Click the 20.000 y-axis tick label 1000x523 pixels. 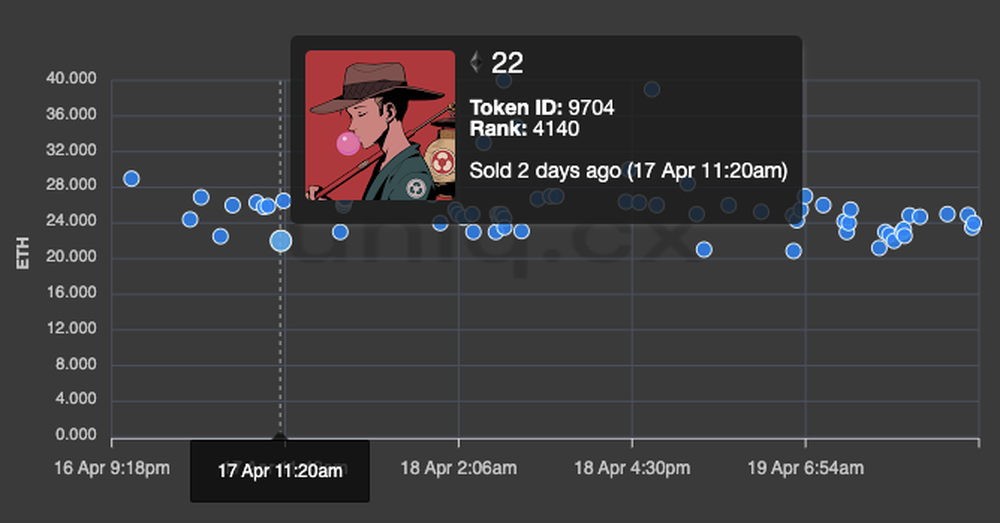73,257
